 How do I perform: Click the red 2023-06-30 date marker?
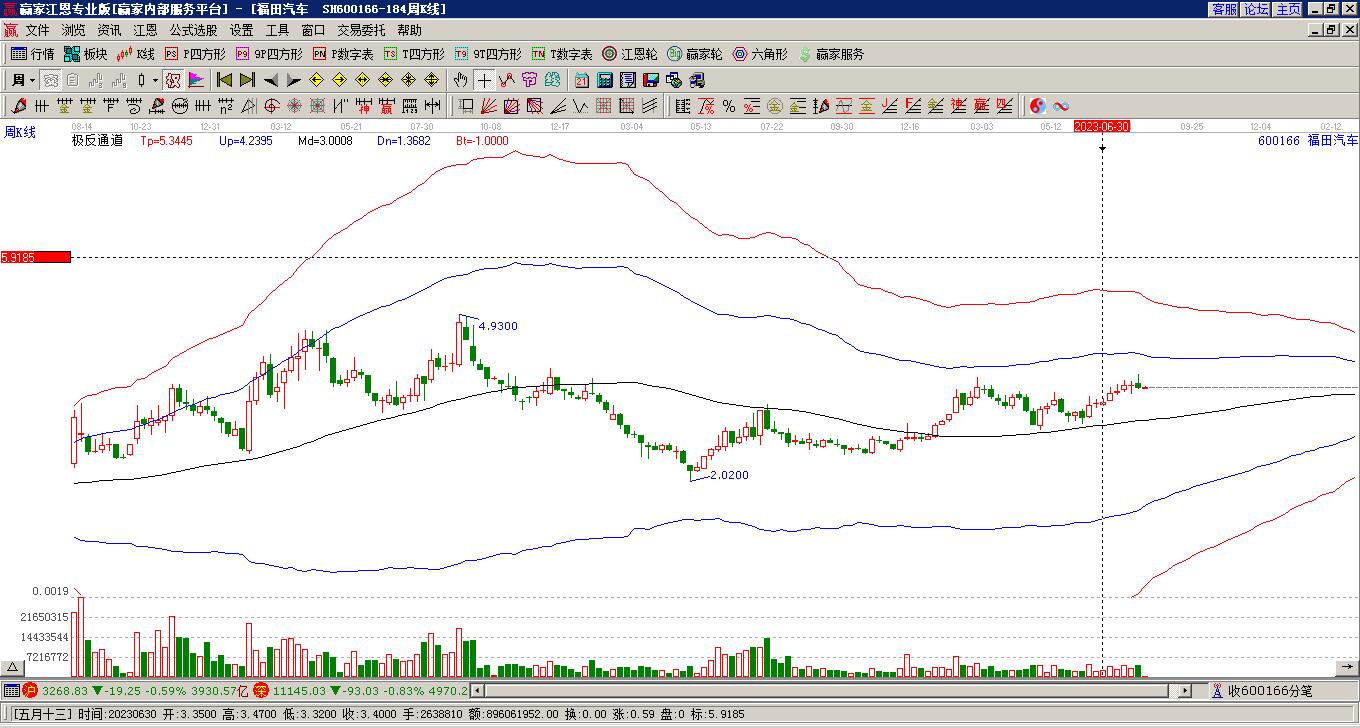click(1102, 126)
